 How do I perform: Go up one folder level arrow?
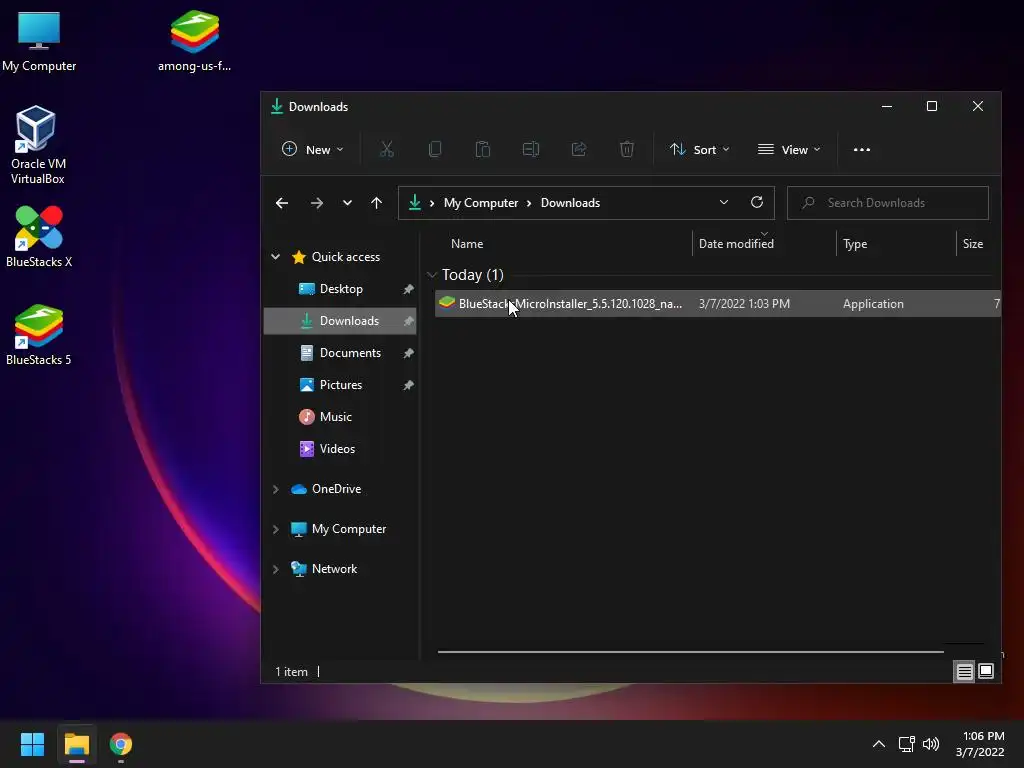376,203
